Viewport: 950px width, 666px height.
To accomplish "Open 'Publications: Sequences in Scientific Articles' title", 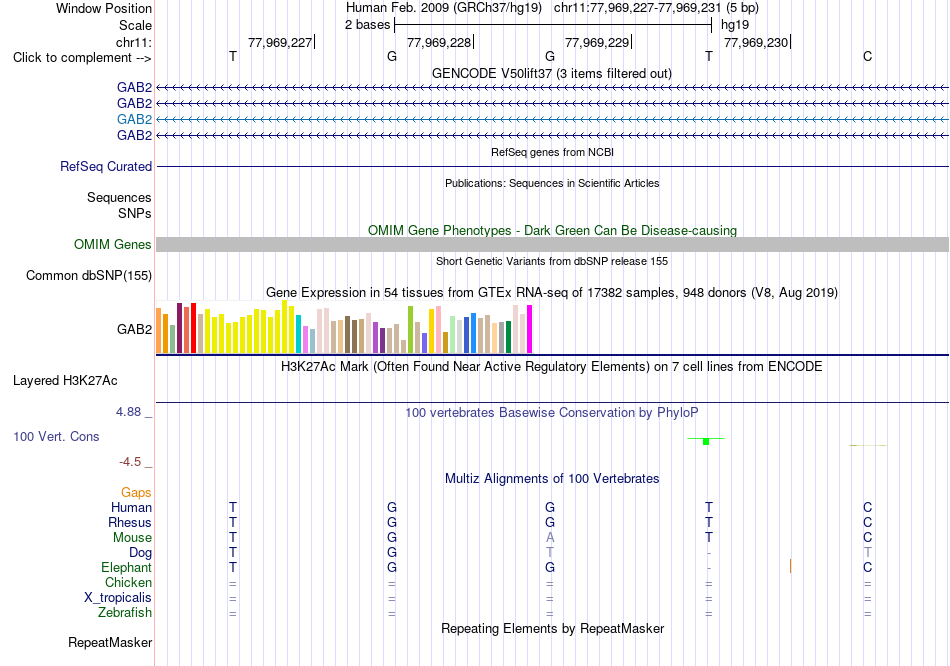I will pos(552,183).
